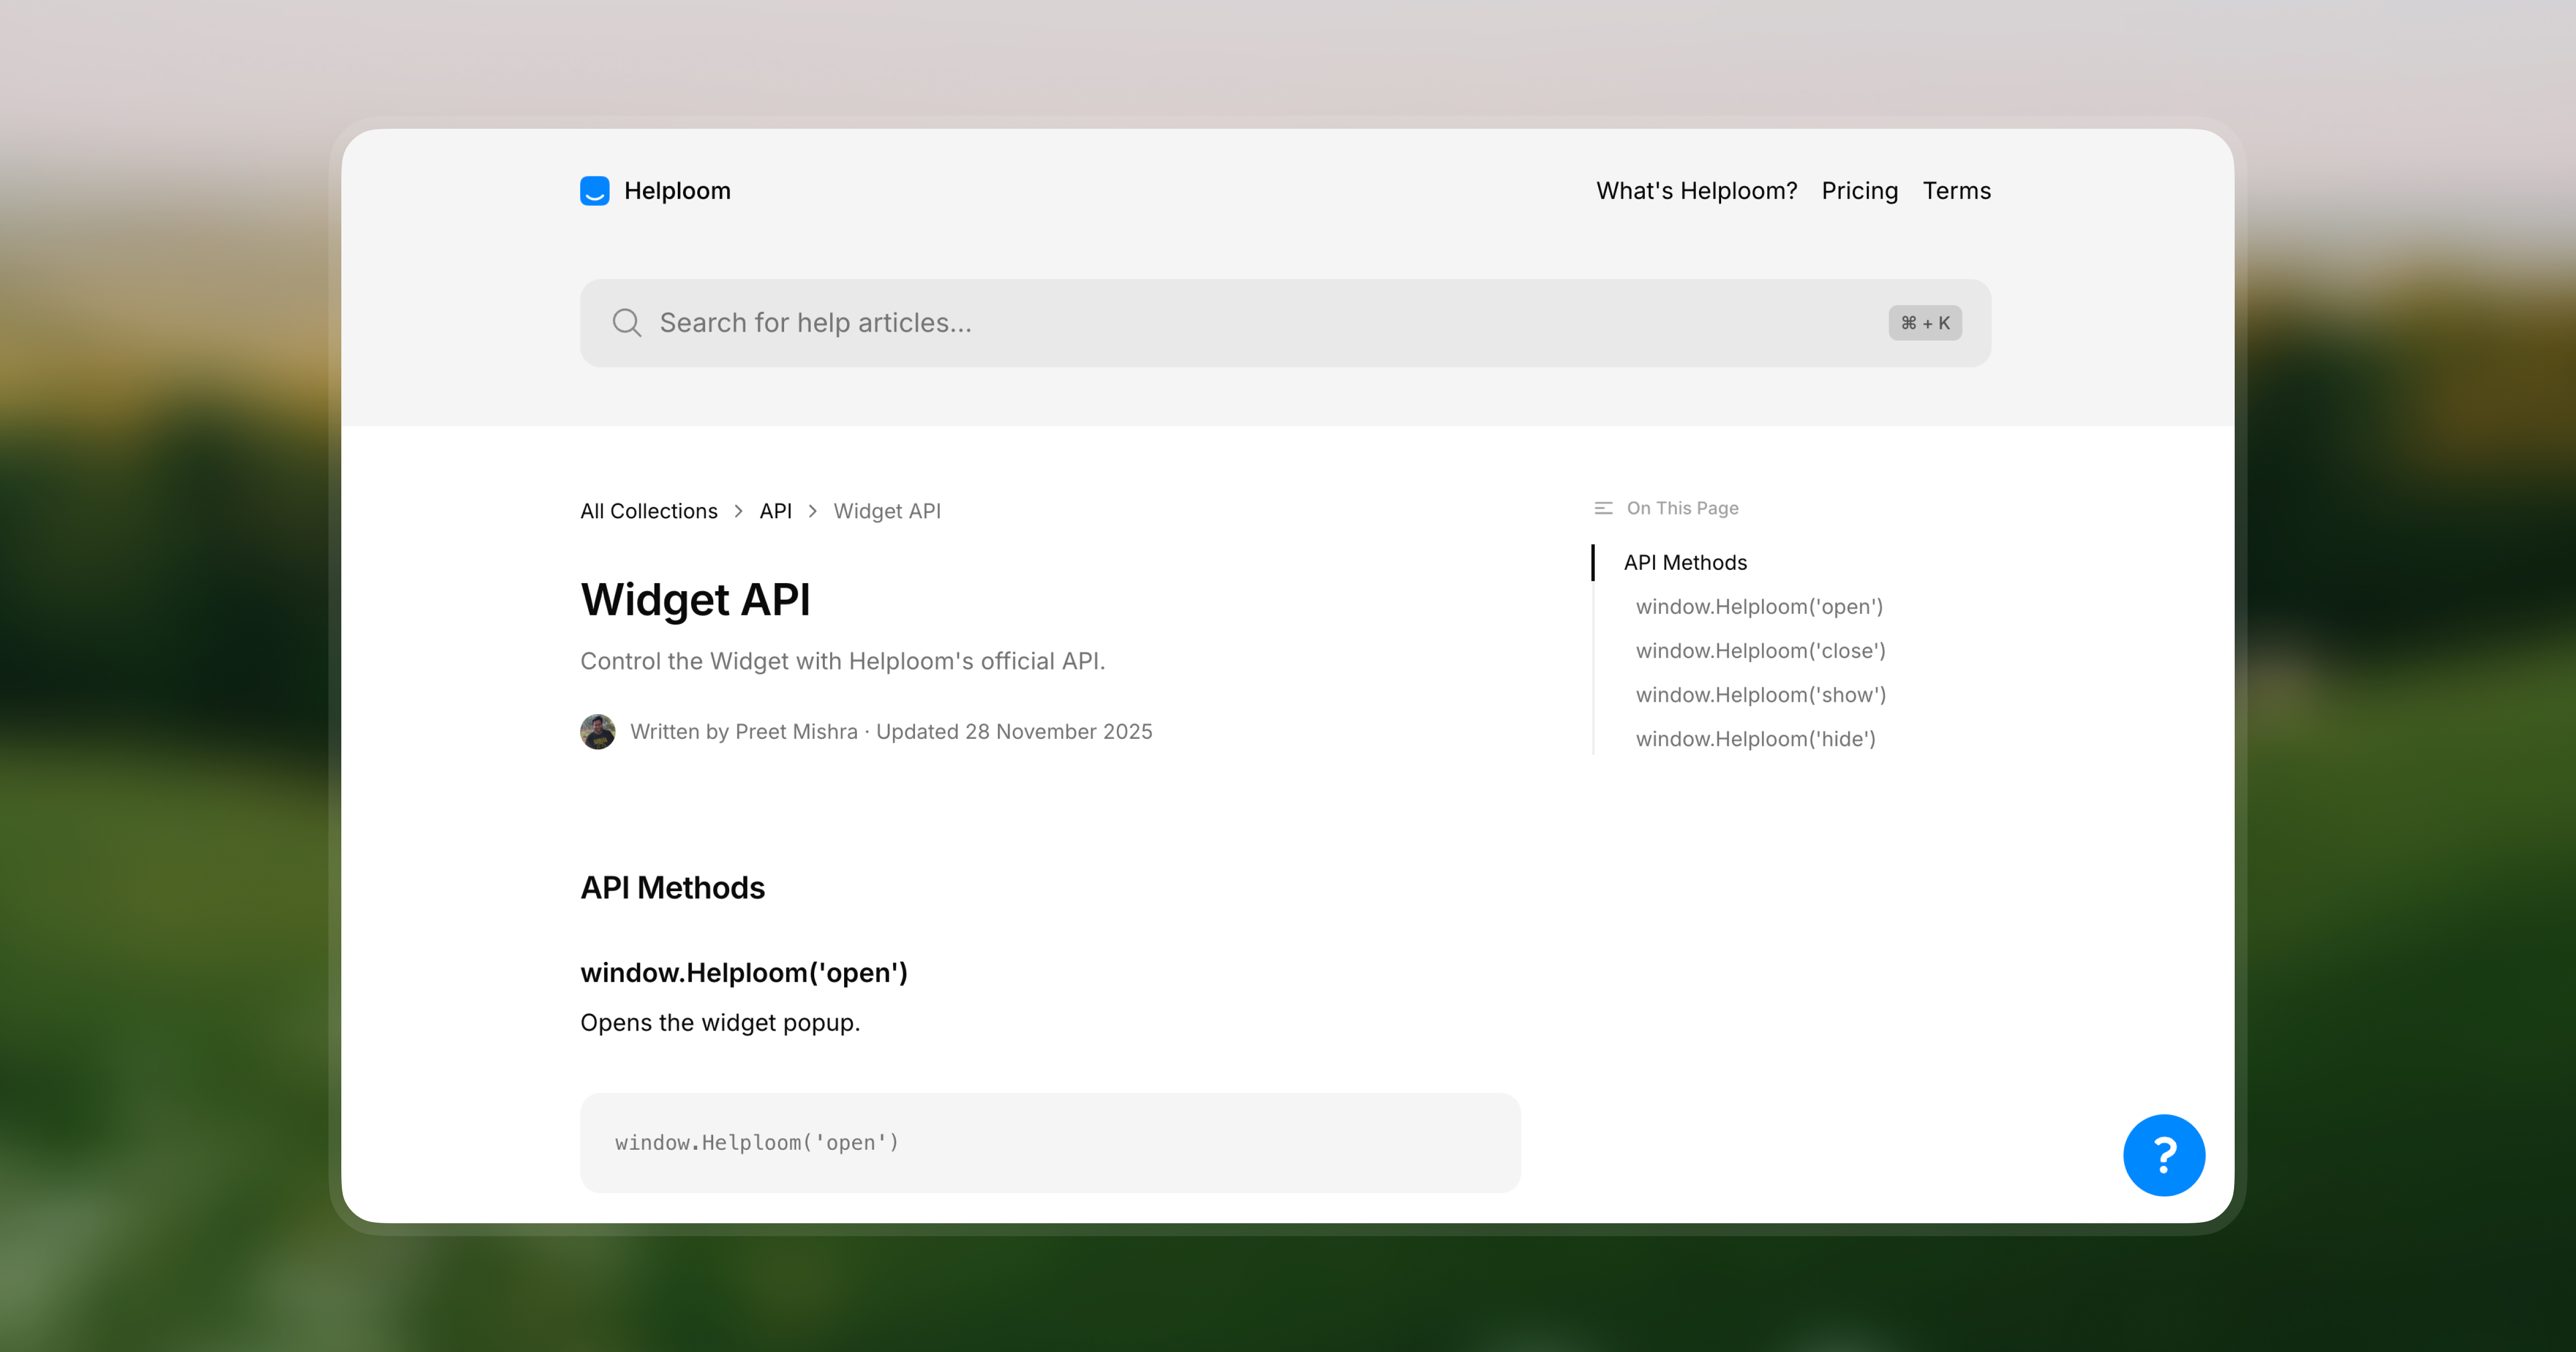Open the What's Helploom? nav link
Image resolution: width=2576 pixels, height=1352 pixels.
[x=1696, y=191]
